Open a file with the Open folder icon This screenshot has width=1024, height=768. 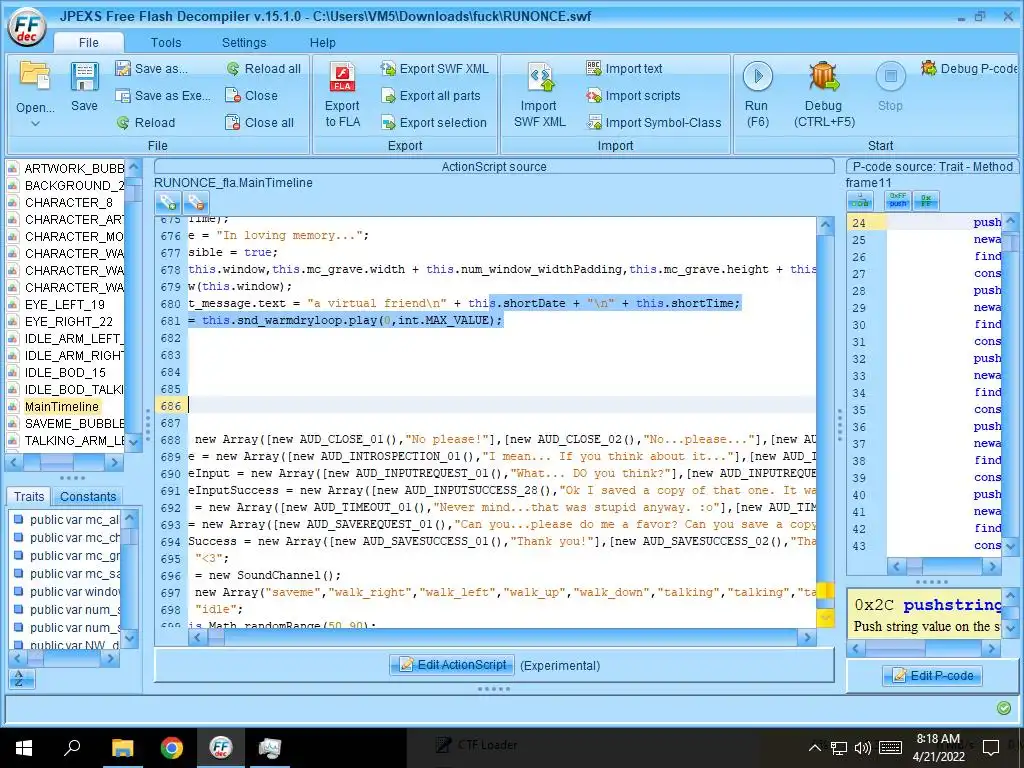pos(35,76)
